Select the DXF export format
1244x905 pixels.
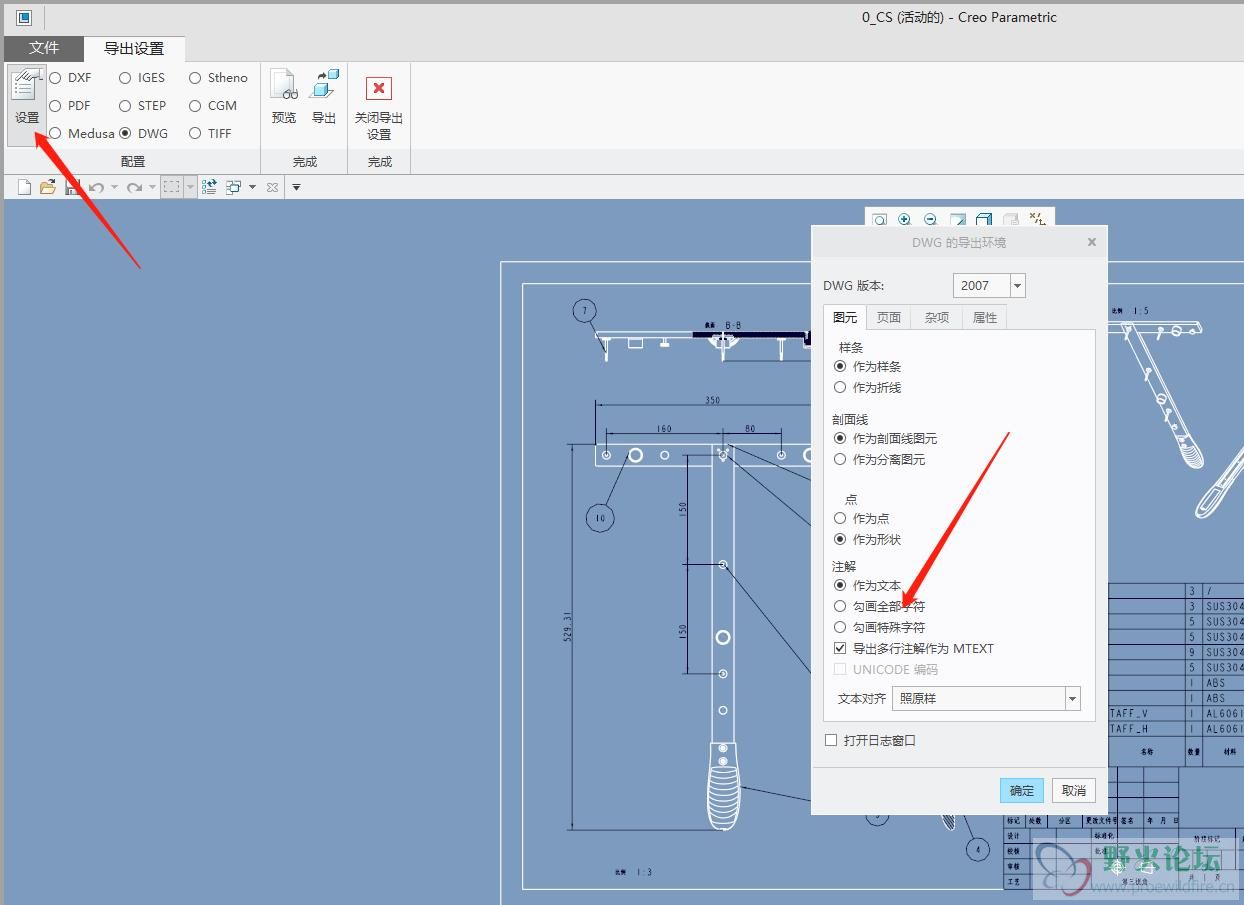56,77
